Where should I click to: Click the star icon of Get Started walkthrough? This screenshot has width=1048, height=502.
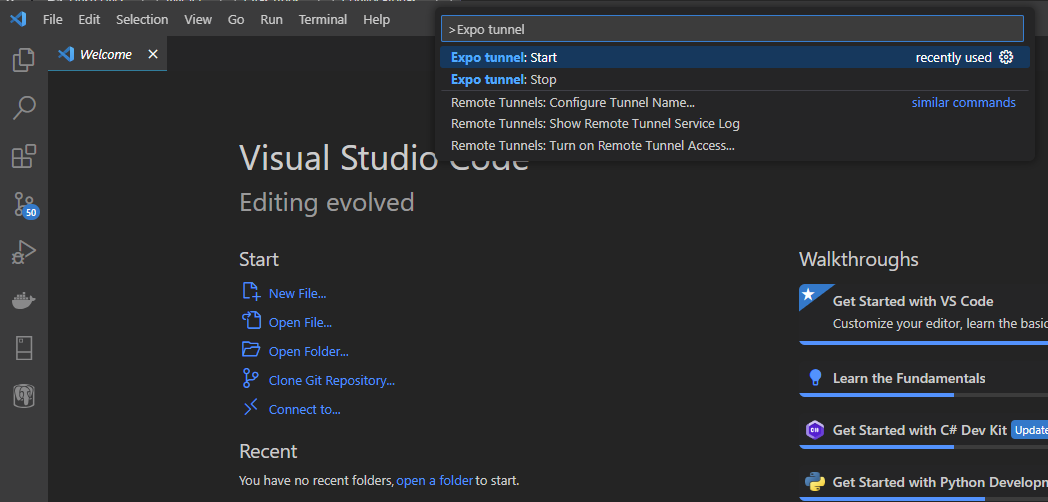pyautogui.click(x=809, y=294)
